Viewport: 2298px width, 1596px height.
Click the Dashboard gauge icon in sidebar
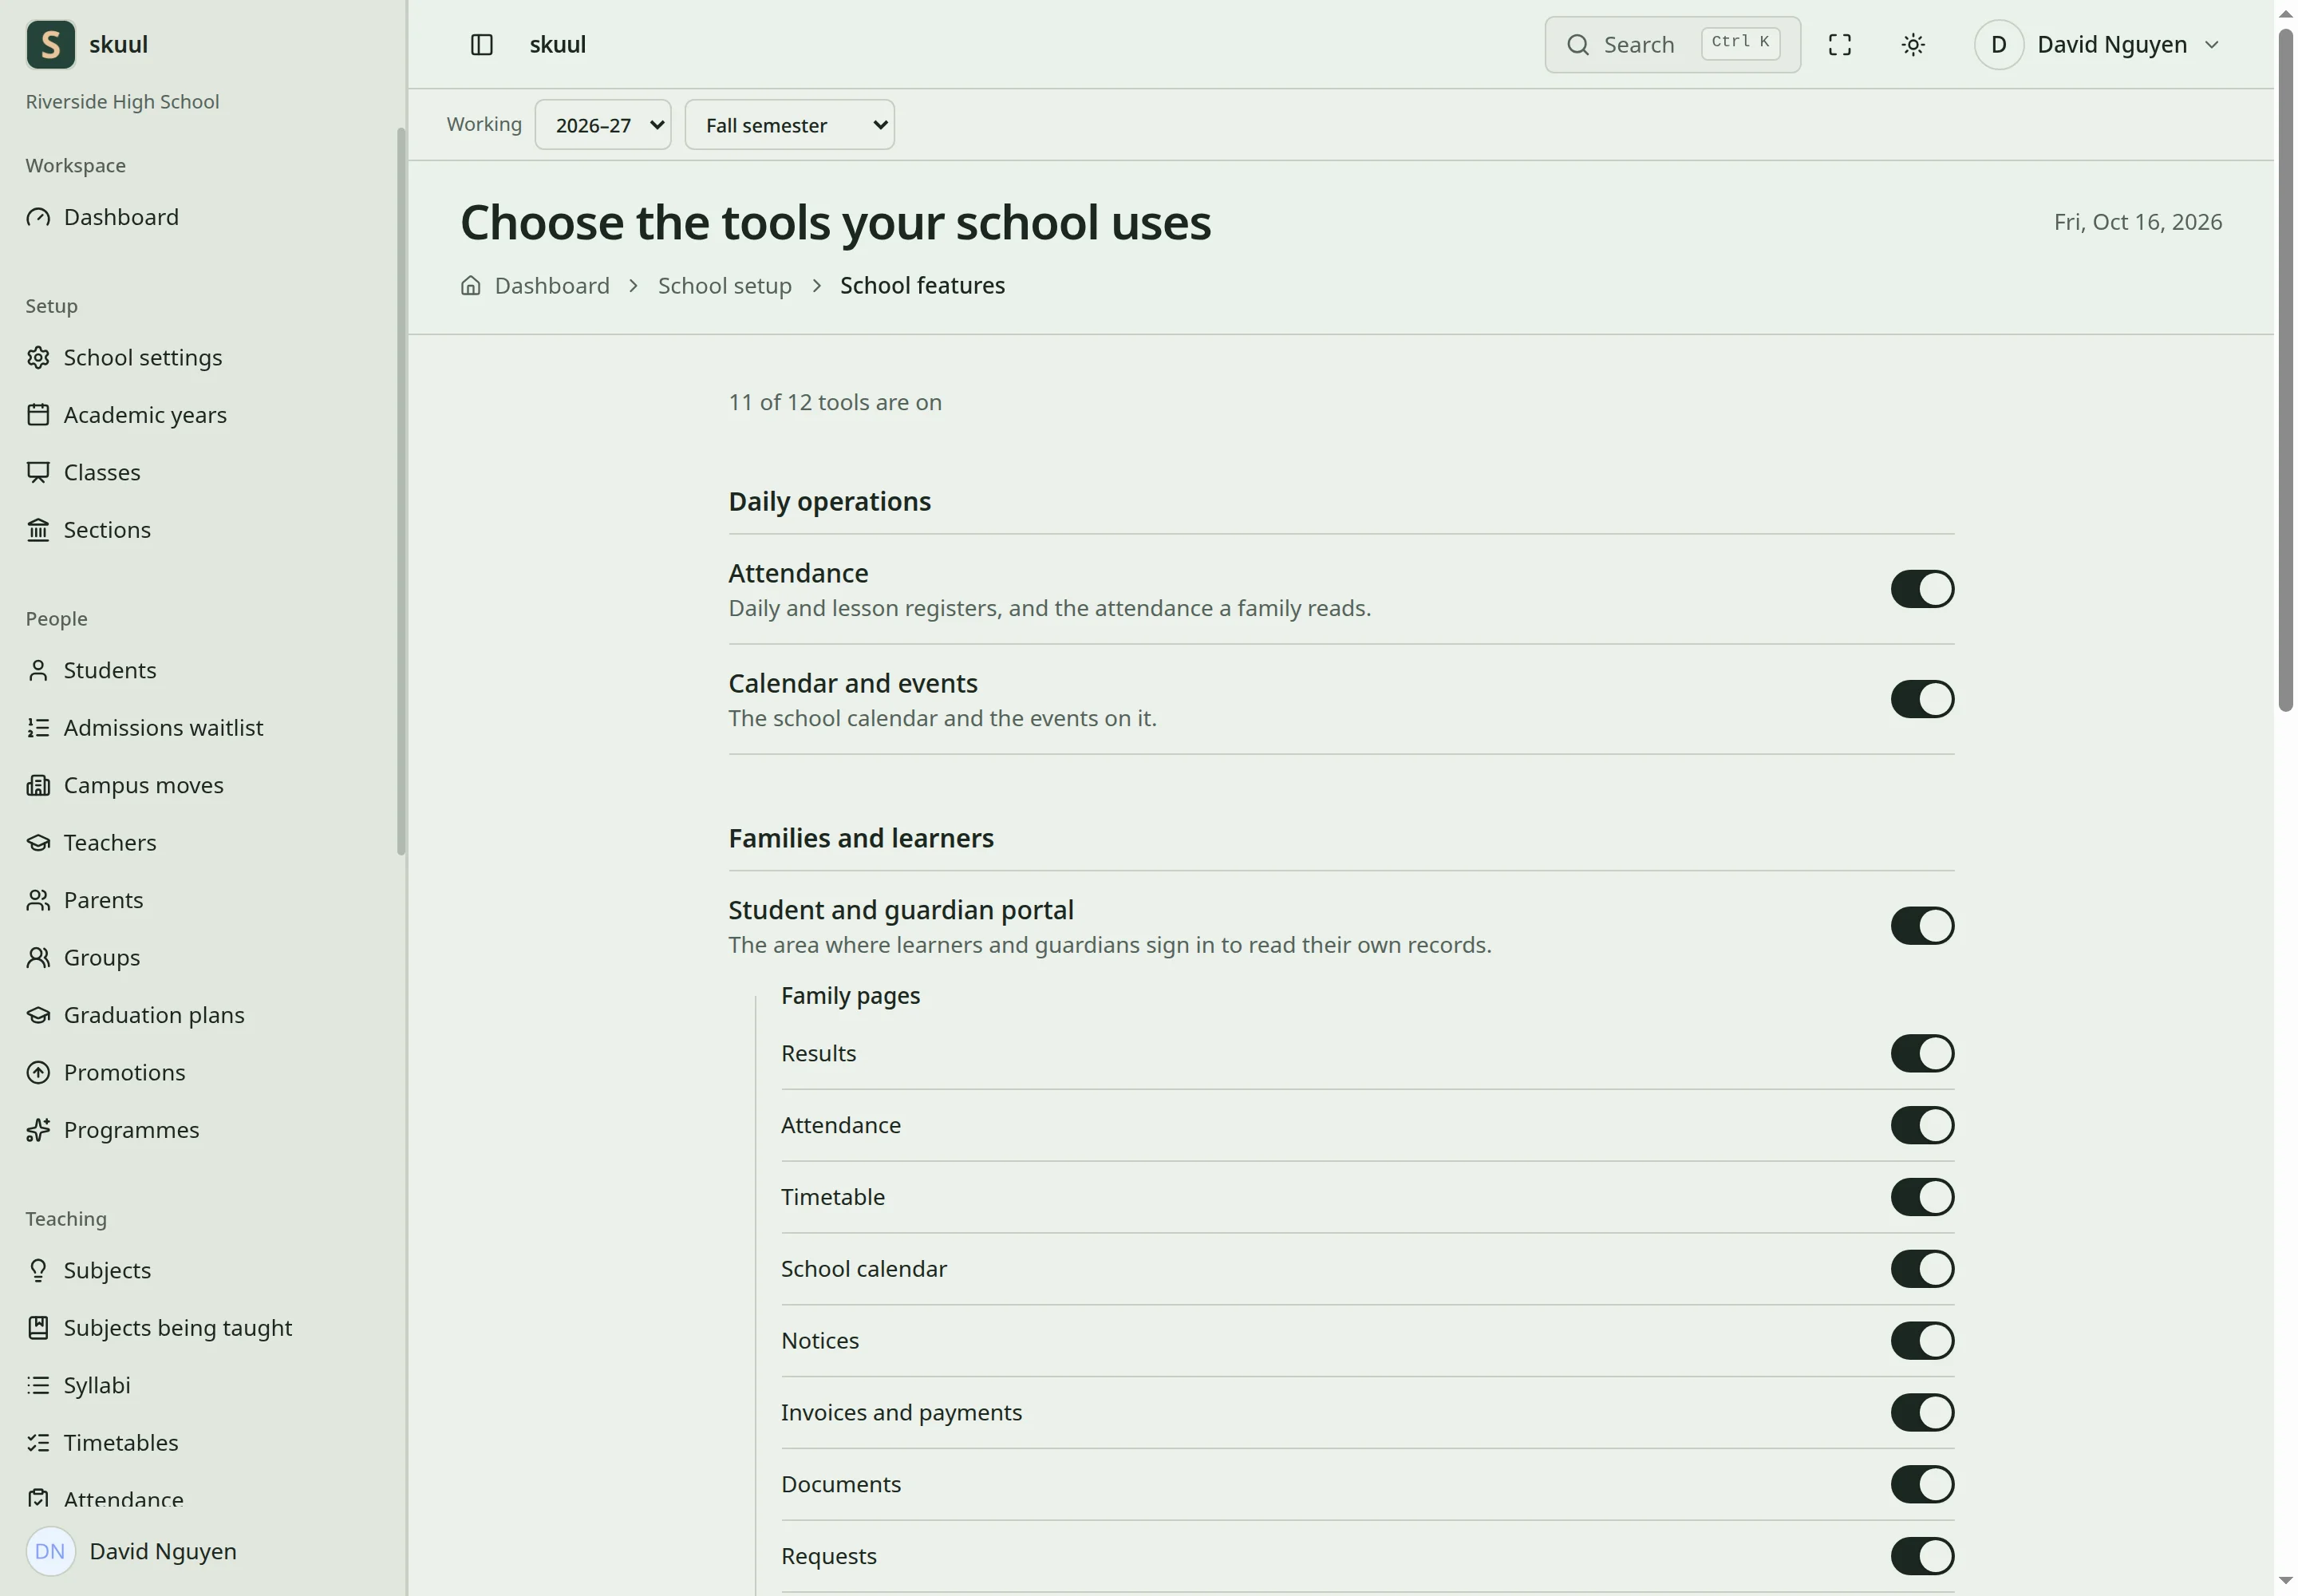pos(38,218)
